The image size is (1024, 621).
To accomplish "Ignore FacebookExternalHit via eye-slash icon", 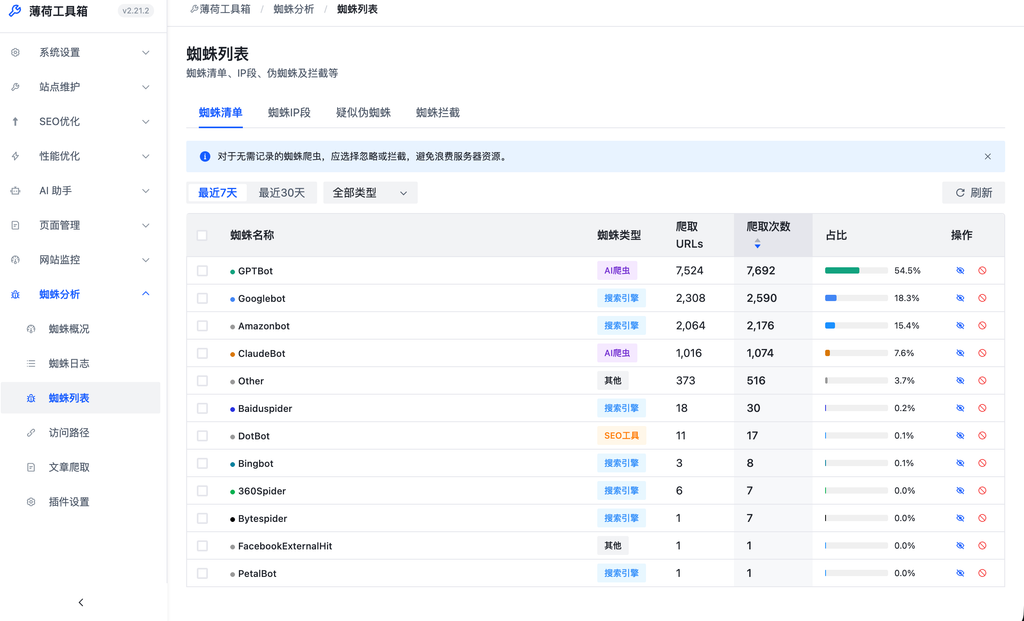I will [960, 545].
